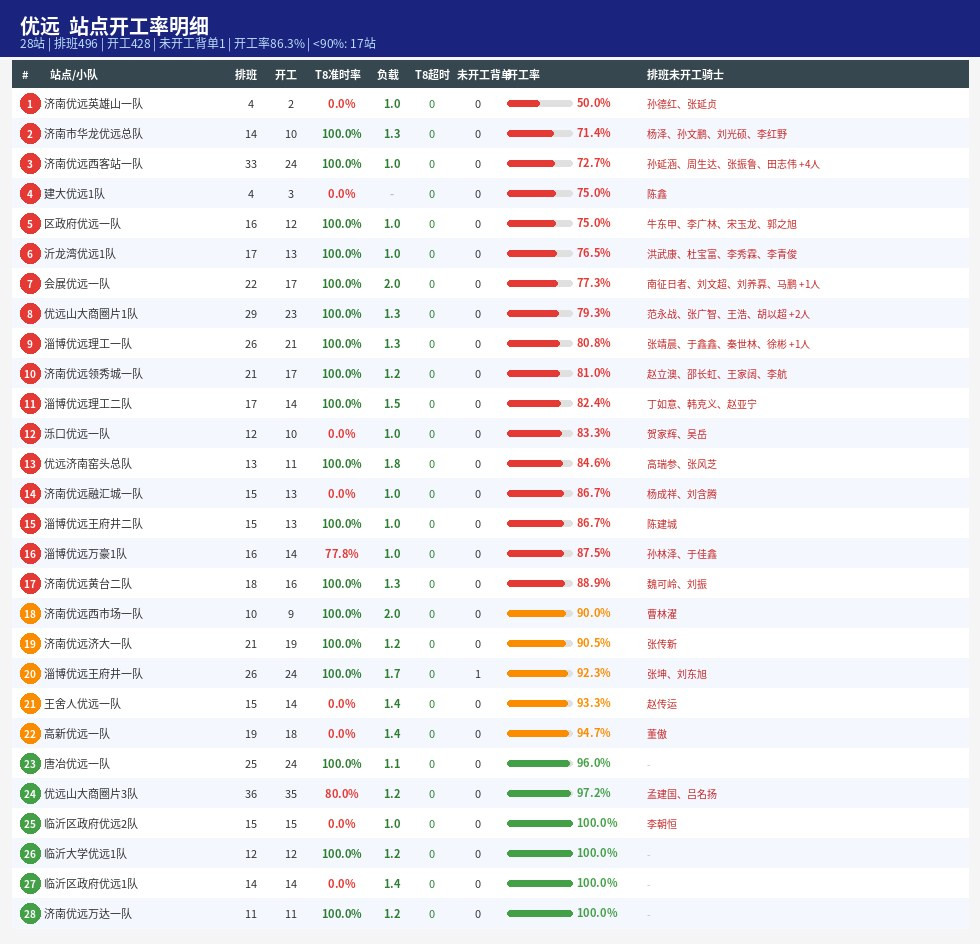Click 80.0% on-time rate for 优远山大商圈片3队
This screenshot has height=944, width=980.
[341, 794]
